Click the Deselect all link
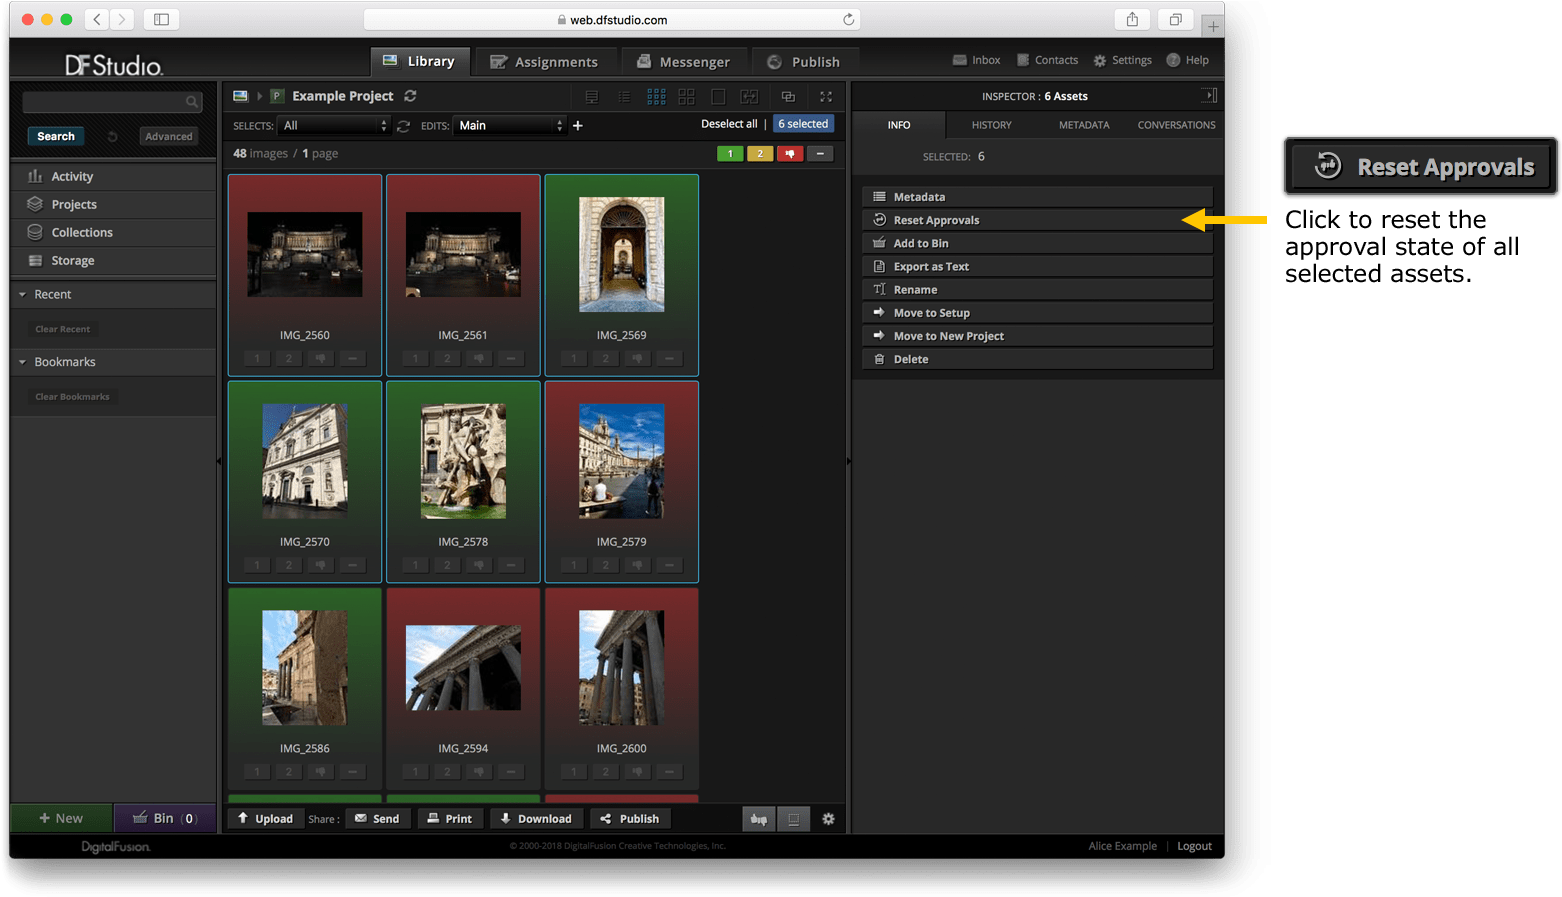Image resolution: width=1562 pixels, height=897 pixels. pos(729,124)
